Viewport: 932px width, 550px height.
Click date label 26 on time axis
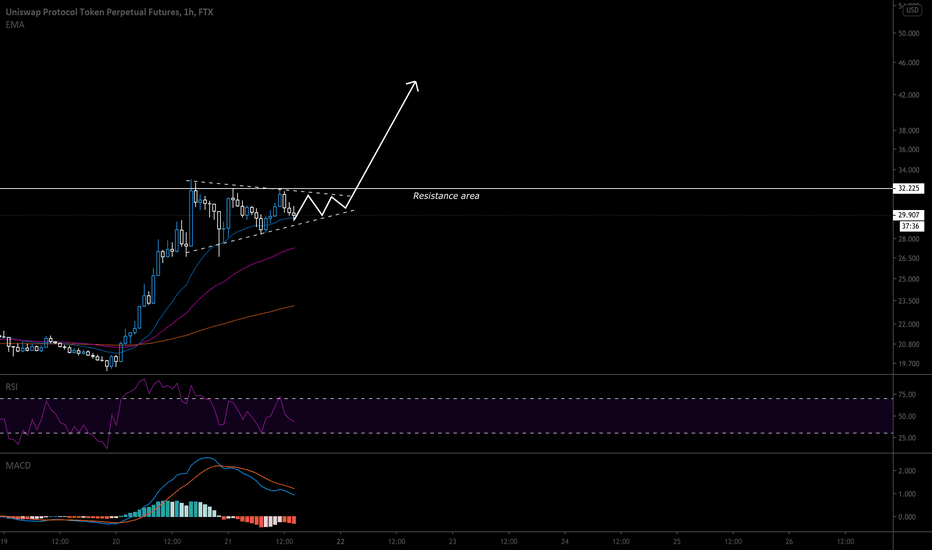(789, 541)
